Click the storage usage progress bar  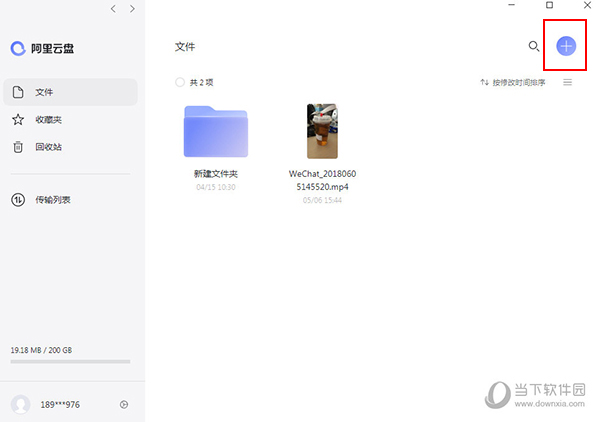click(x=70, y=362)
